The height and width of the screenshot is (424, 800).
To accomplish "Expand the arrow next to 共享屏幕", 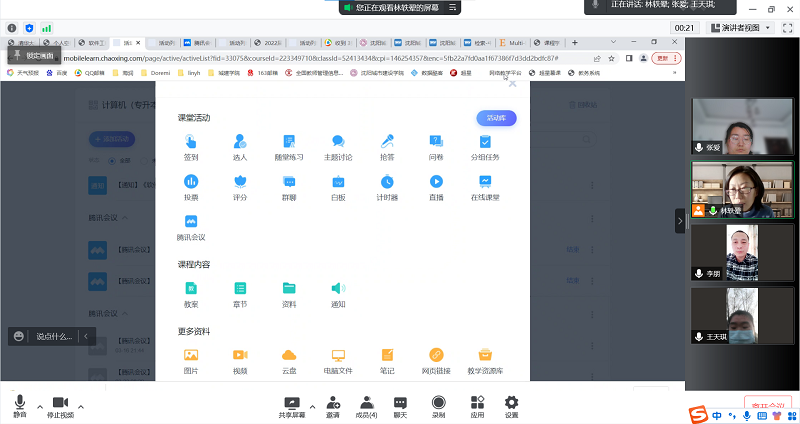I will pos(313,407).
